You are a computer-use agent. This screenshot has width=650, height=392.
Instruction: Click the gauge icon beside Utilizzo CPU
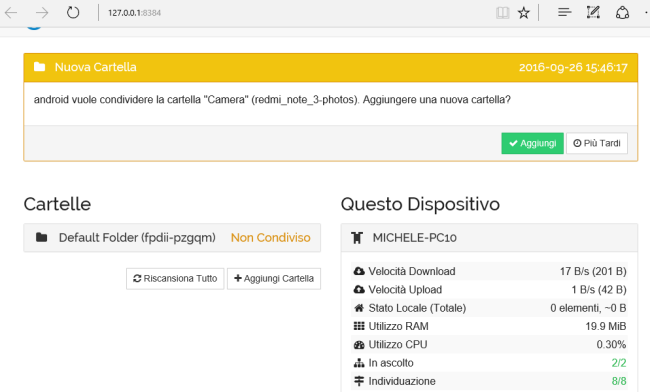click(359, 344)
